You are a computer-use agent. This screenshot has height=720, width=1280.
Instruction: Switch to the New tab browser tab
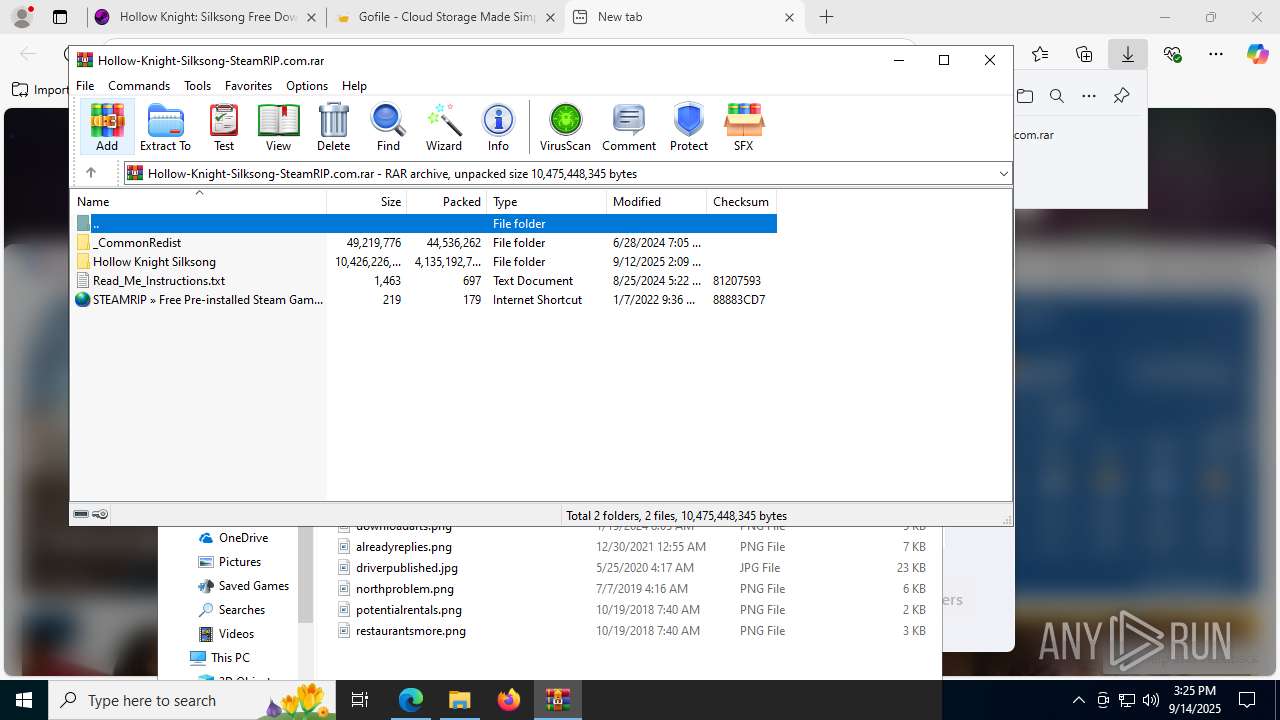click(683, 17)
